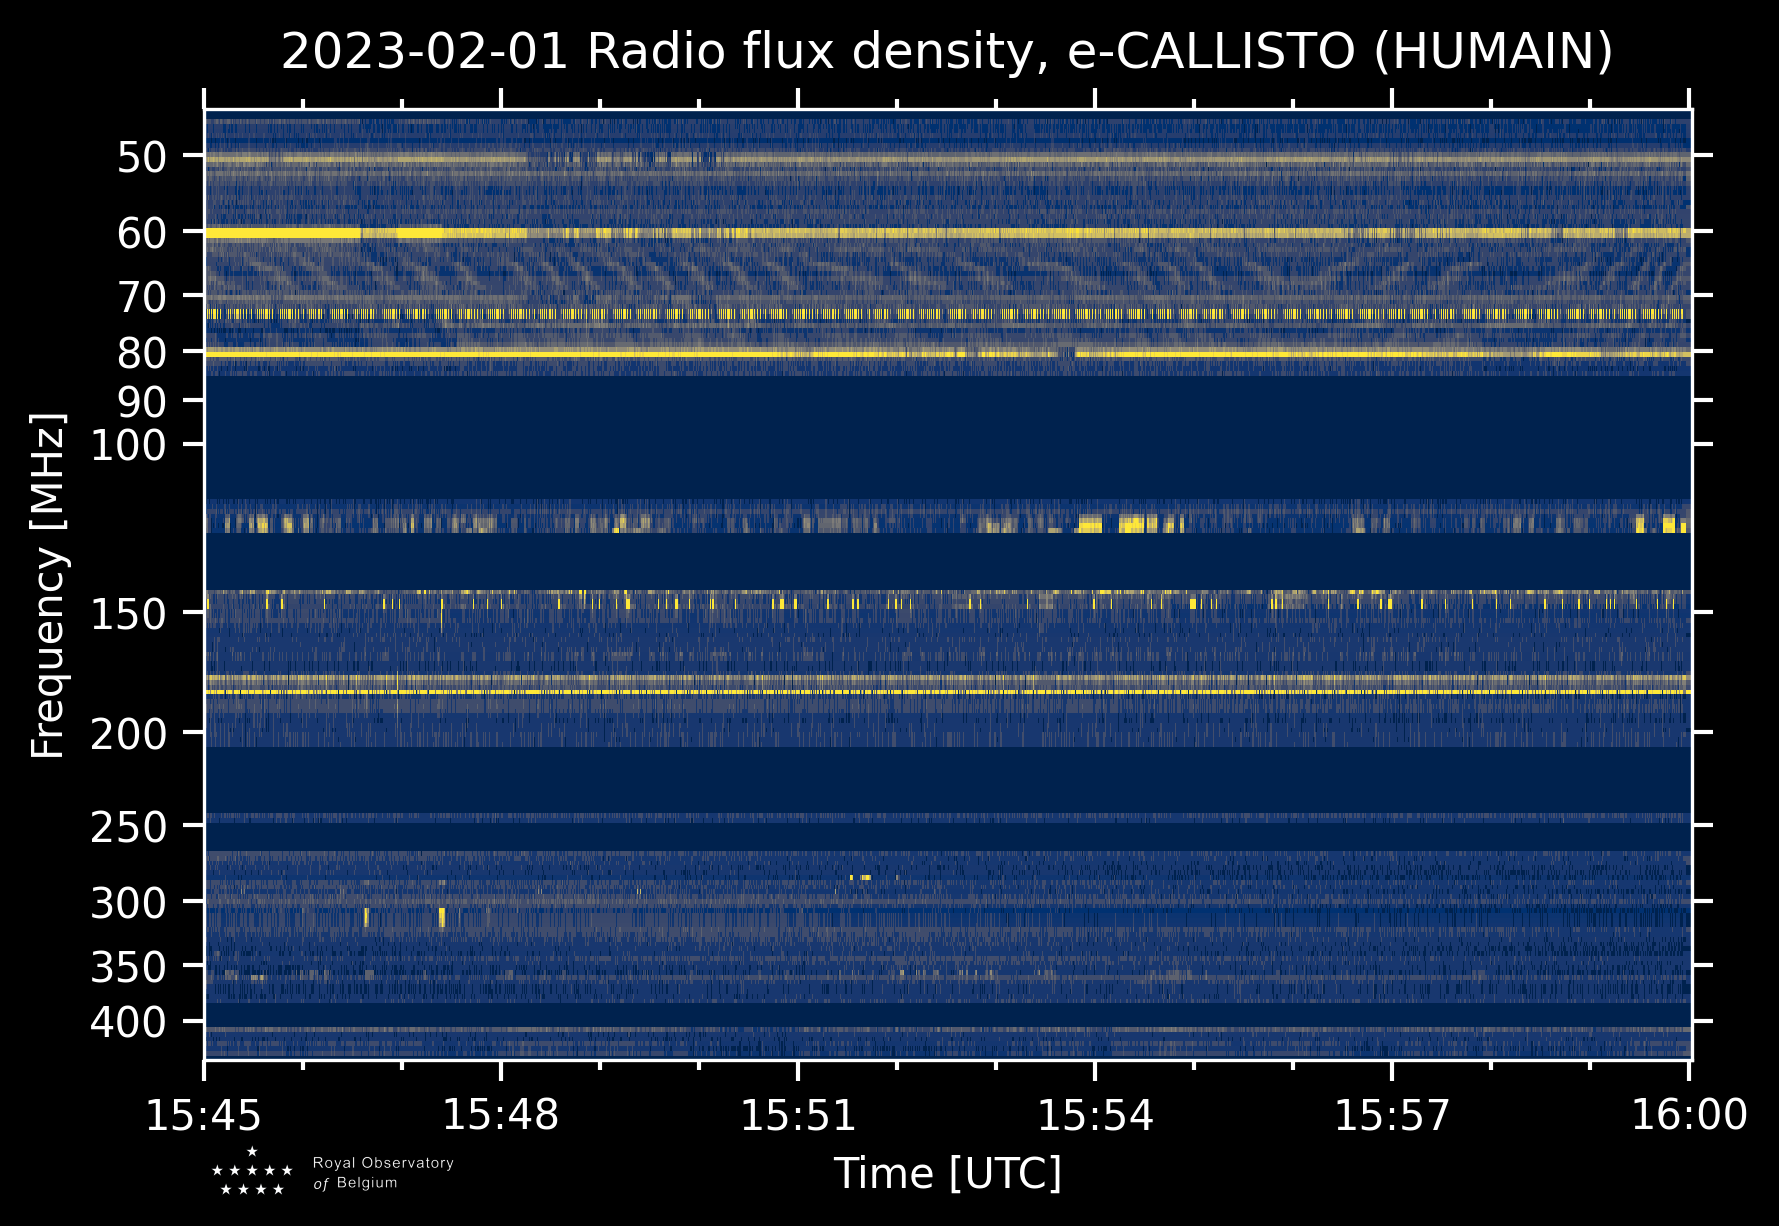1779x1226 pixels.
Task: Click the 100 MHz frequency tick label
Action: 128,445
